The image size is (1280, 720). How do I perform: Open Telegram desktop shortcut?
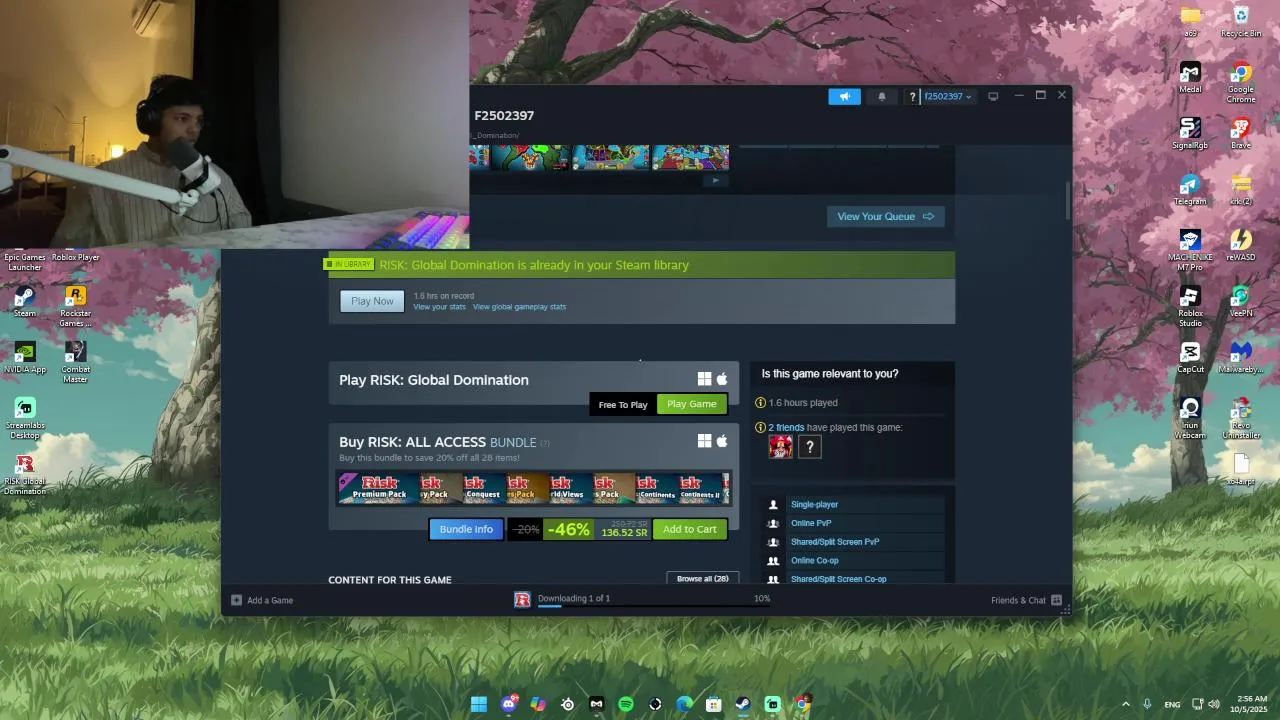pyautogui.click(x=1190, y=189)
